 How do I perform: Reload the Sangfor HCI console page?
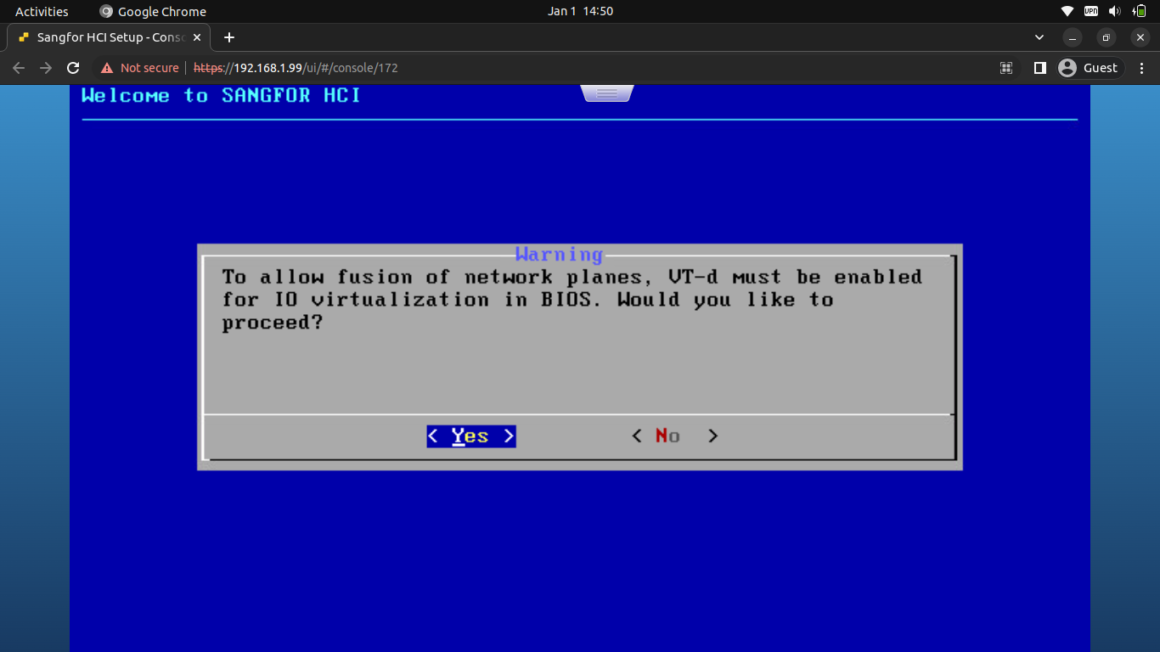(x=72, y=67)
